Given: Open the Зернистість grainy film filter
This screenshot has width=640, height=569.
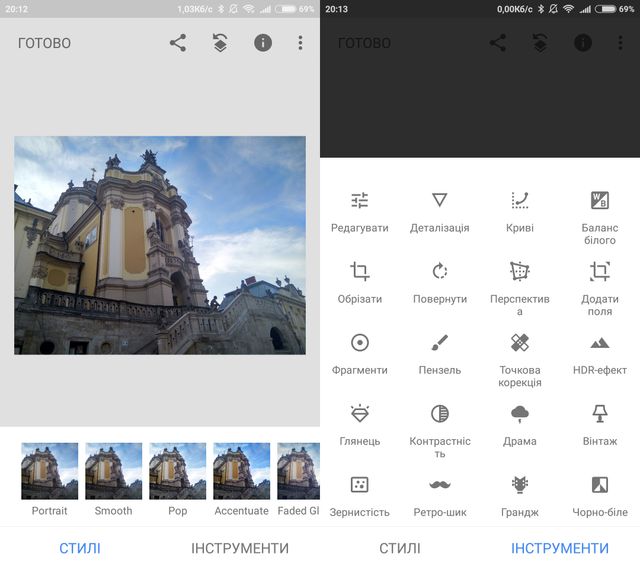Looking at the screenshot, I should tap(360, 496).
